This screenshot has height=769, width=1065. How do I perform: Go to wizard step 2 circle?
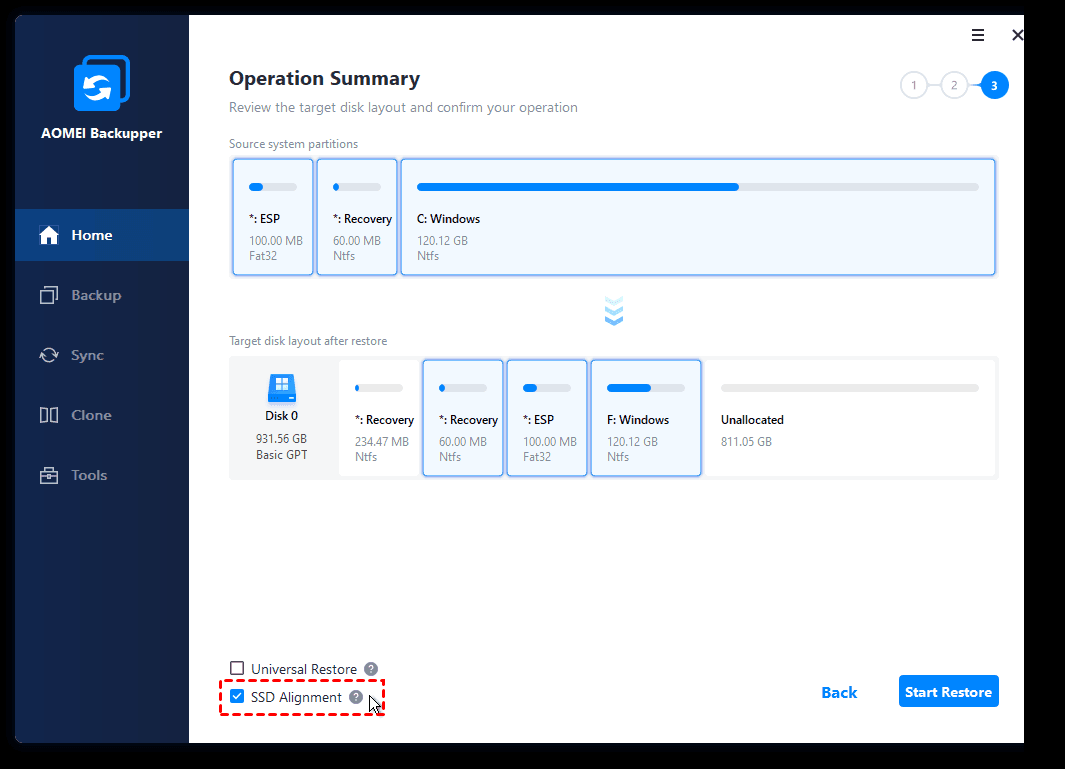(x=954, y=85)
